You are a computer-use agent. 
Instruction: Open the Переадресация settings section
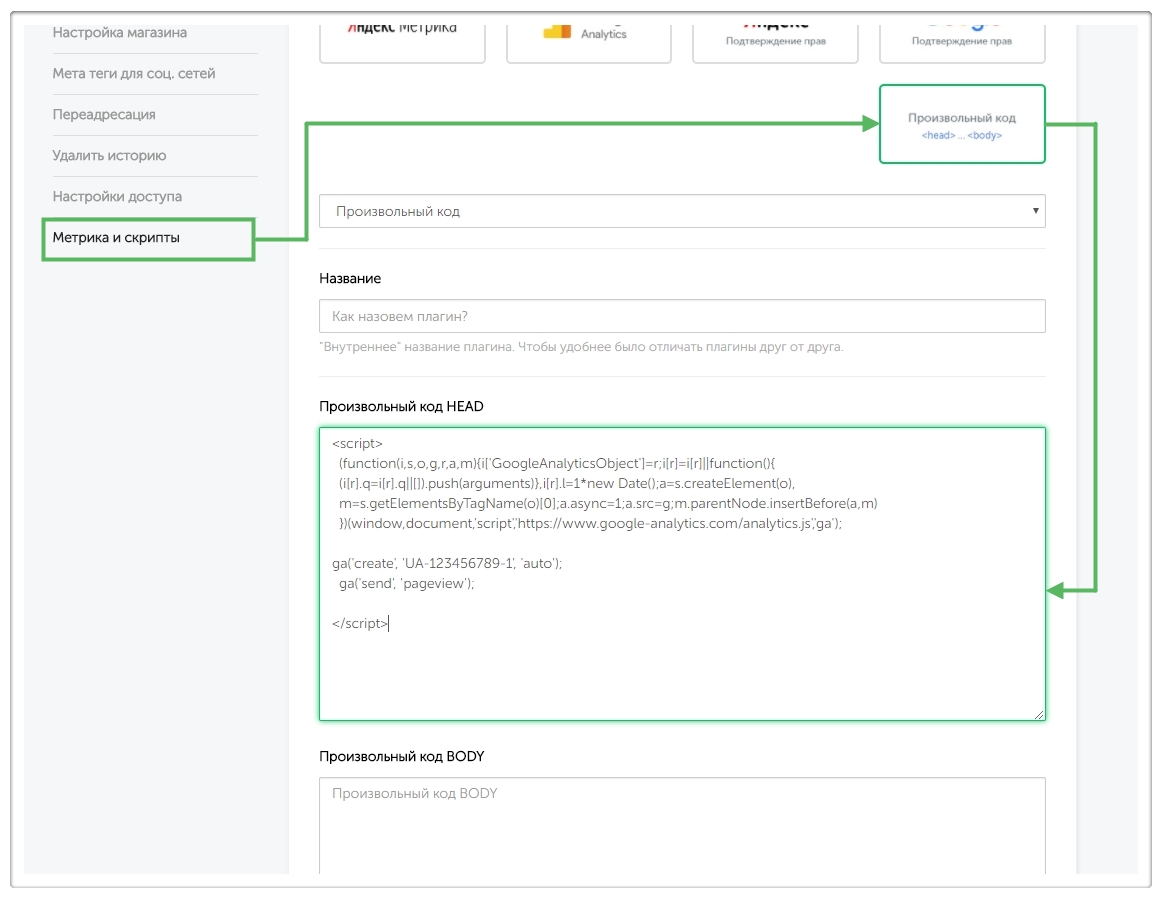point(104,115)
